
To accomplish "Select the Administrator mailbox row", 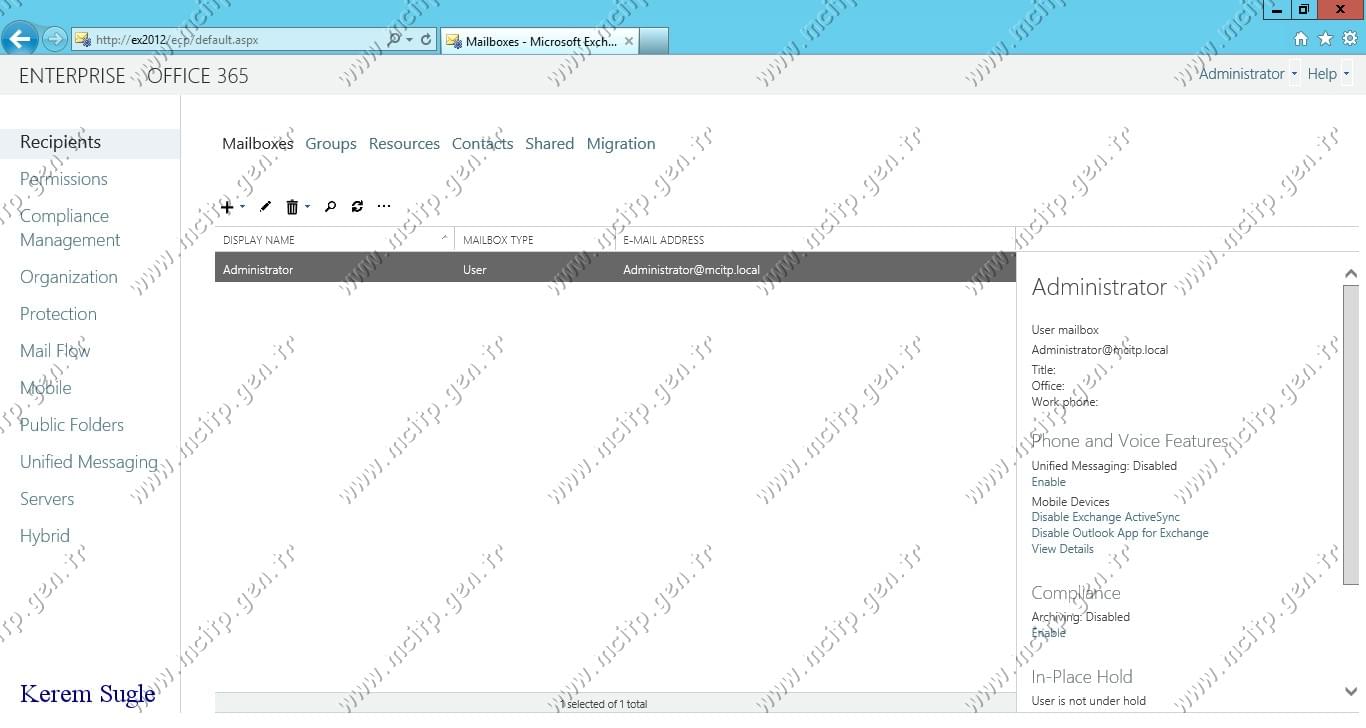I will 615,268.
